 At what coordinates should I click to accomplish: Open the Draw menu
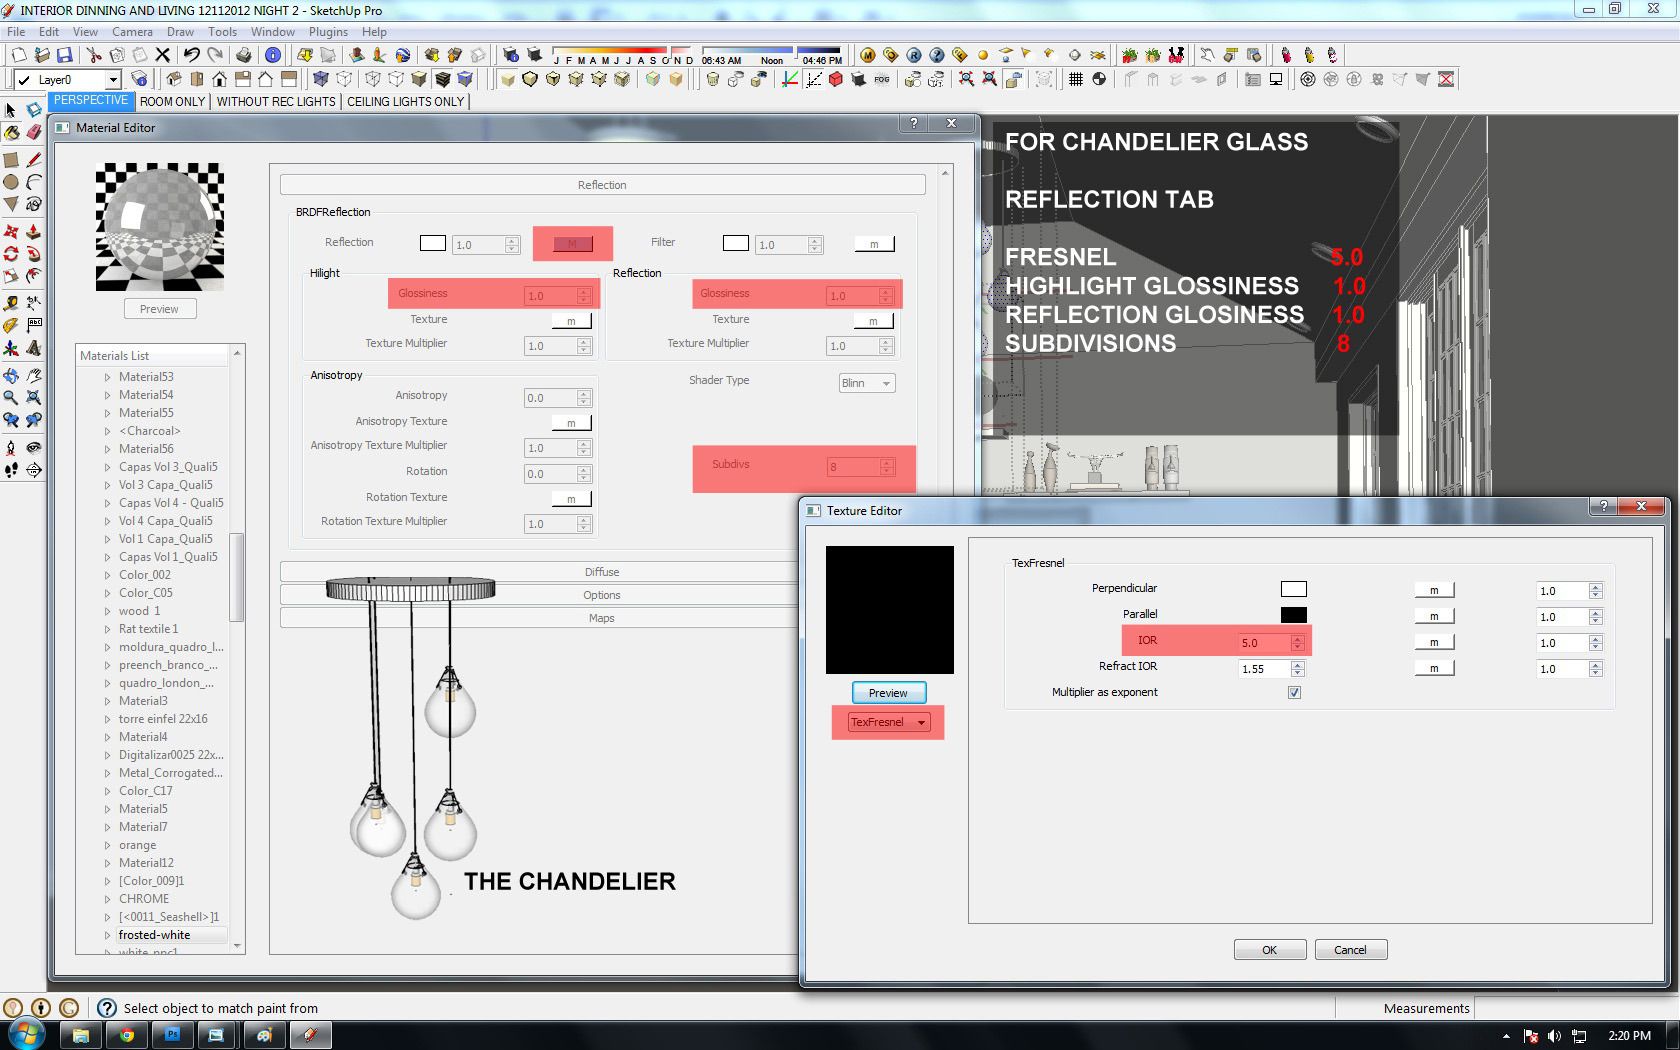pos(180,32)
